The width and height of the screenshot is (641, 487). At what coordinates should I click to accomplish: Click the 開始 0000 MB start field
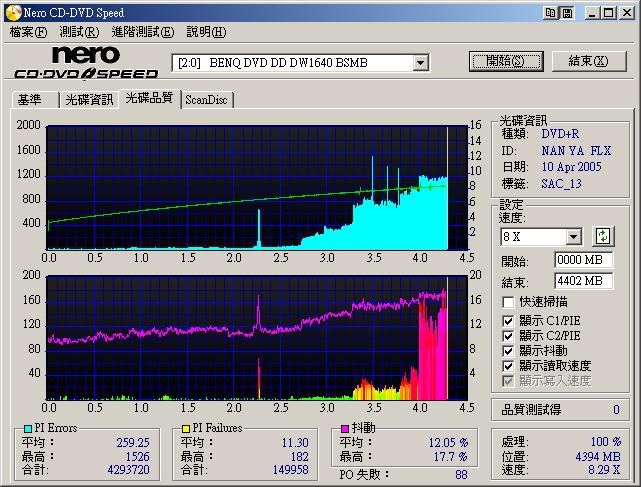point(583,260)
